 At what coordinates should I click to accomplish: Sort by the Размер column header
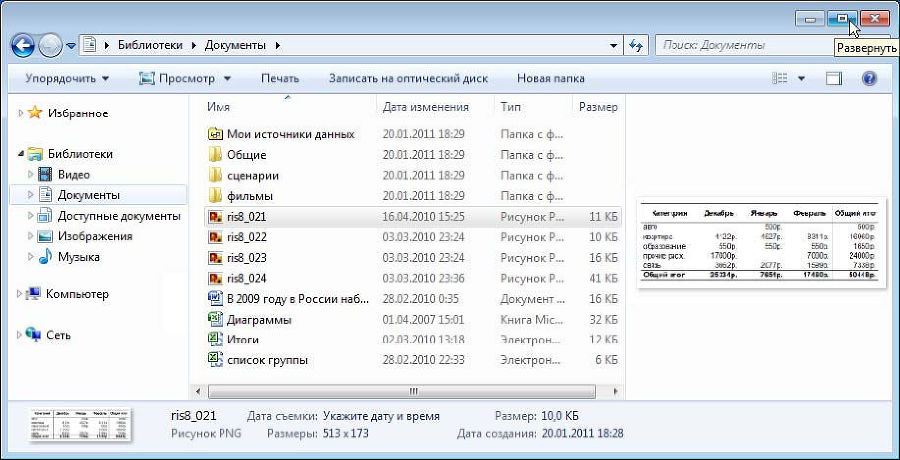point(598,107)
